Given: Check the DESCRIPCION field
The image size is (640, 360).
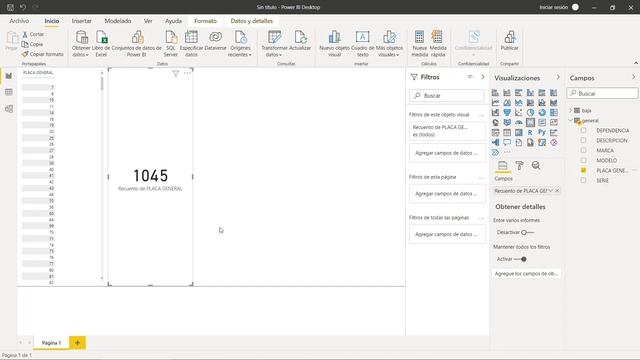Looking at the screenshot, I should pos(583,140).
